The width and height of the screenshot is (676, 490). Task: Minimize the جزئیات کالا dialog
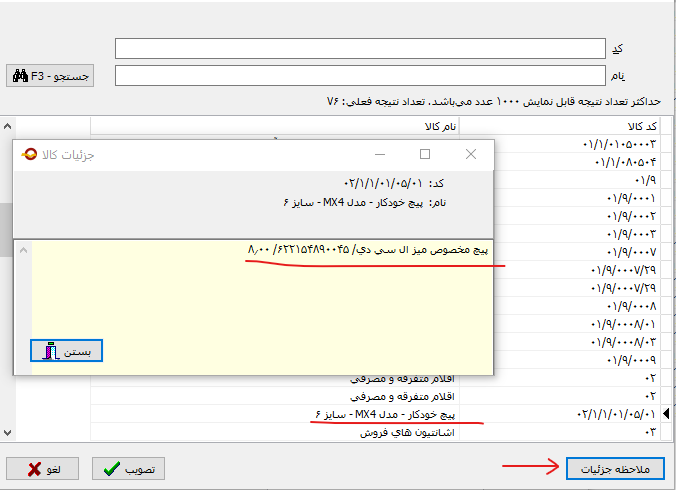379,154
